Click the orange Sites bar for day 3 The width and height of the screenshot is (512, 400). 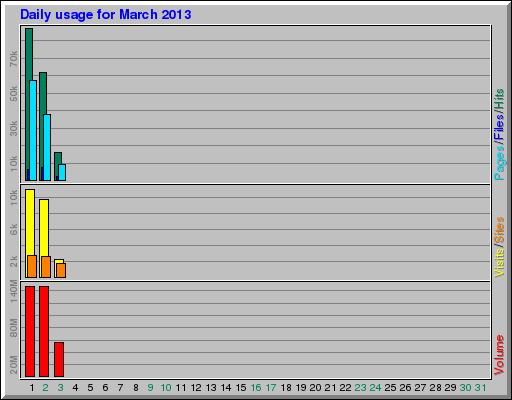pos(61,271)
